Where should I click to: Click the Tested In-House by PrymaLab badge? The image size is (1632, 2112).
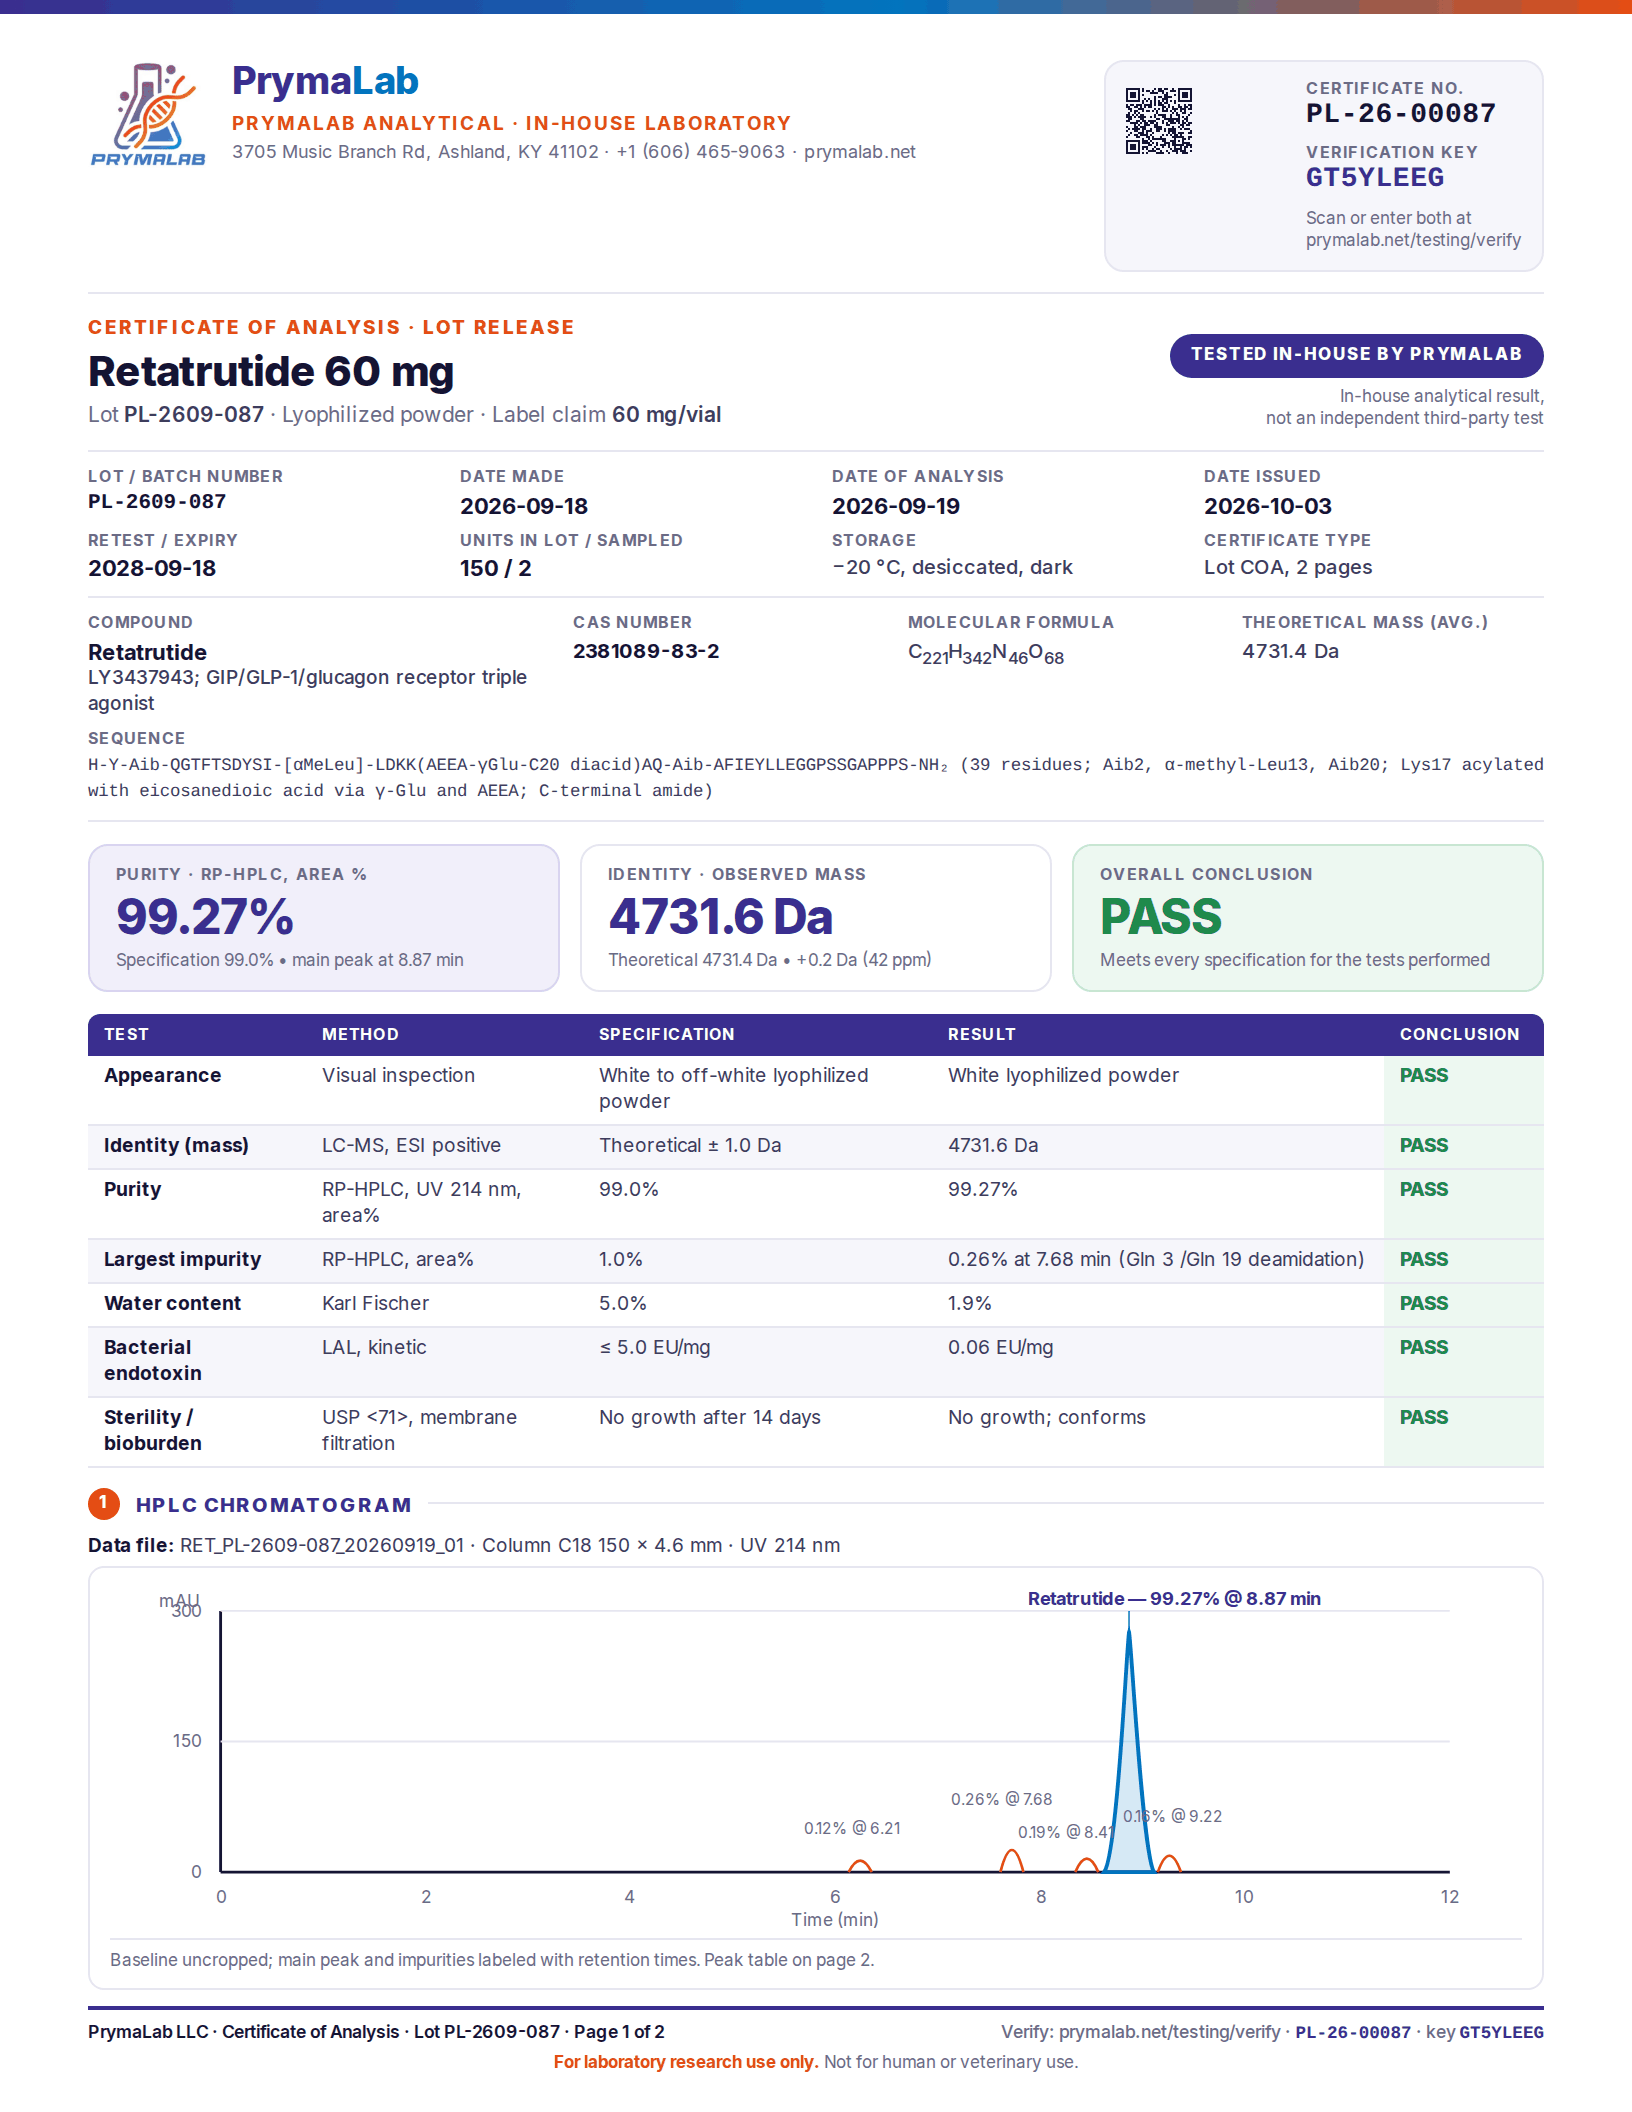click(1356, 355)
